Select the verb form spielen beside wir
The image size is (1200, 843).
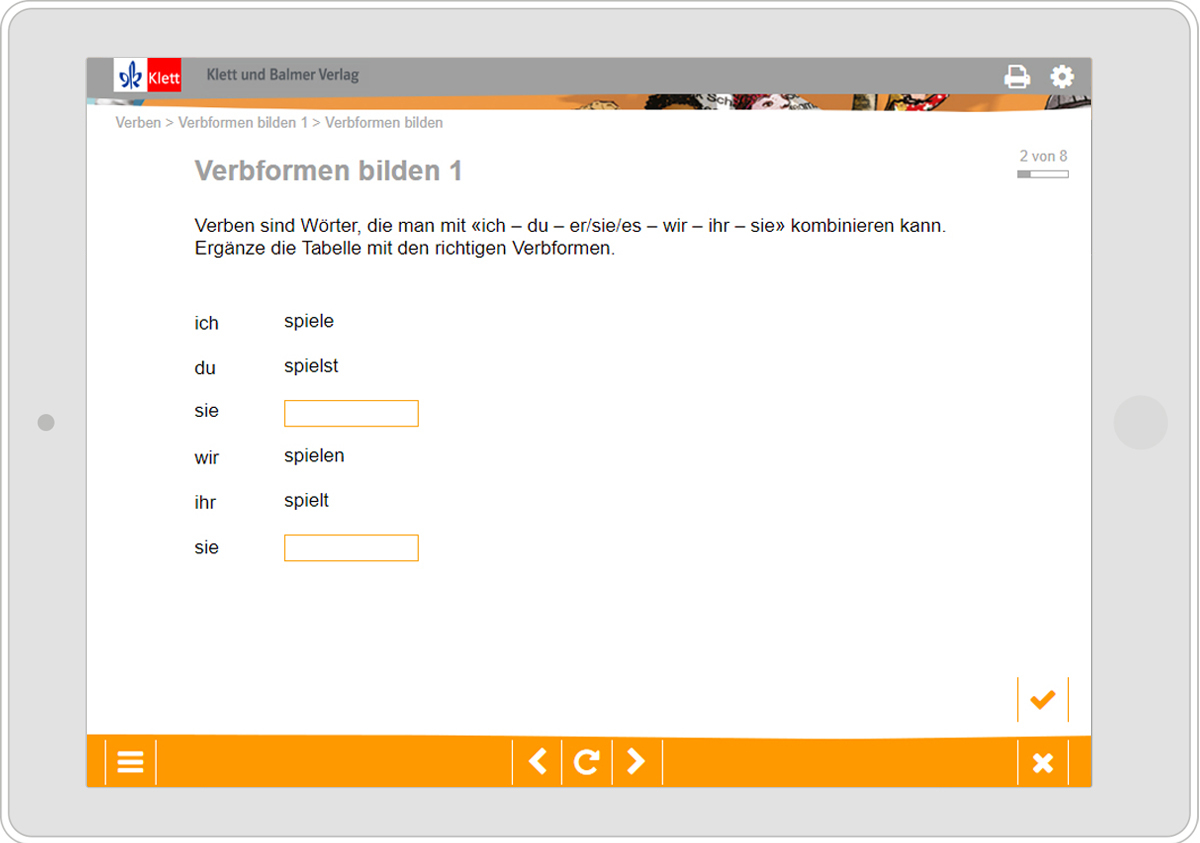click(314, 455)
